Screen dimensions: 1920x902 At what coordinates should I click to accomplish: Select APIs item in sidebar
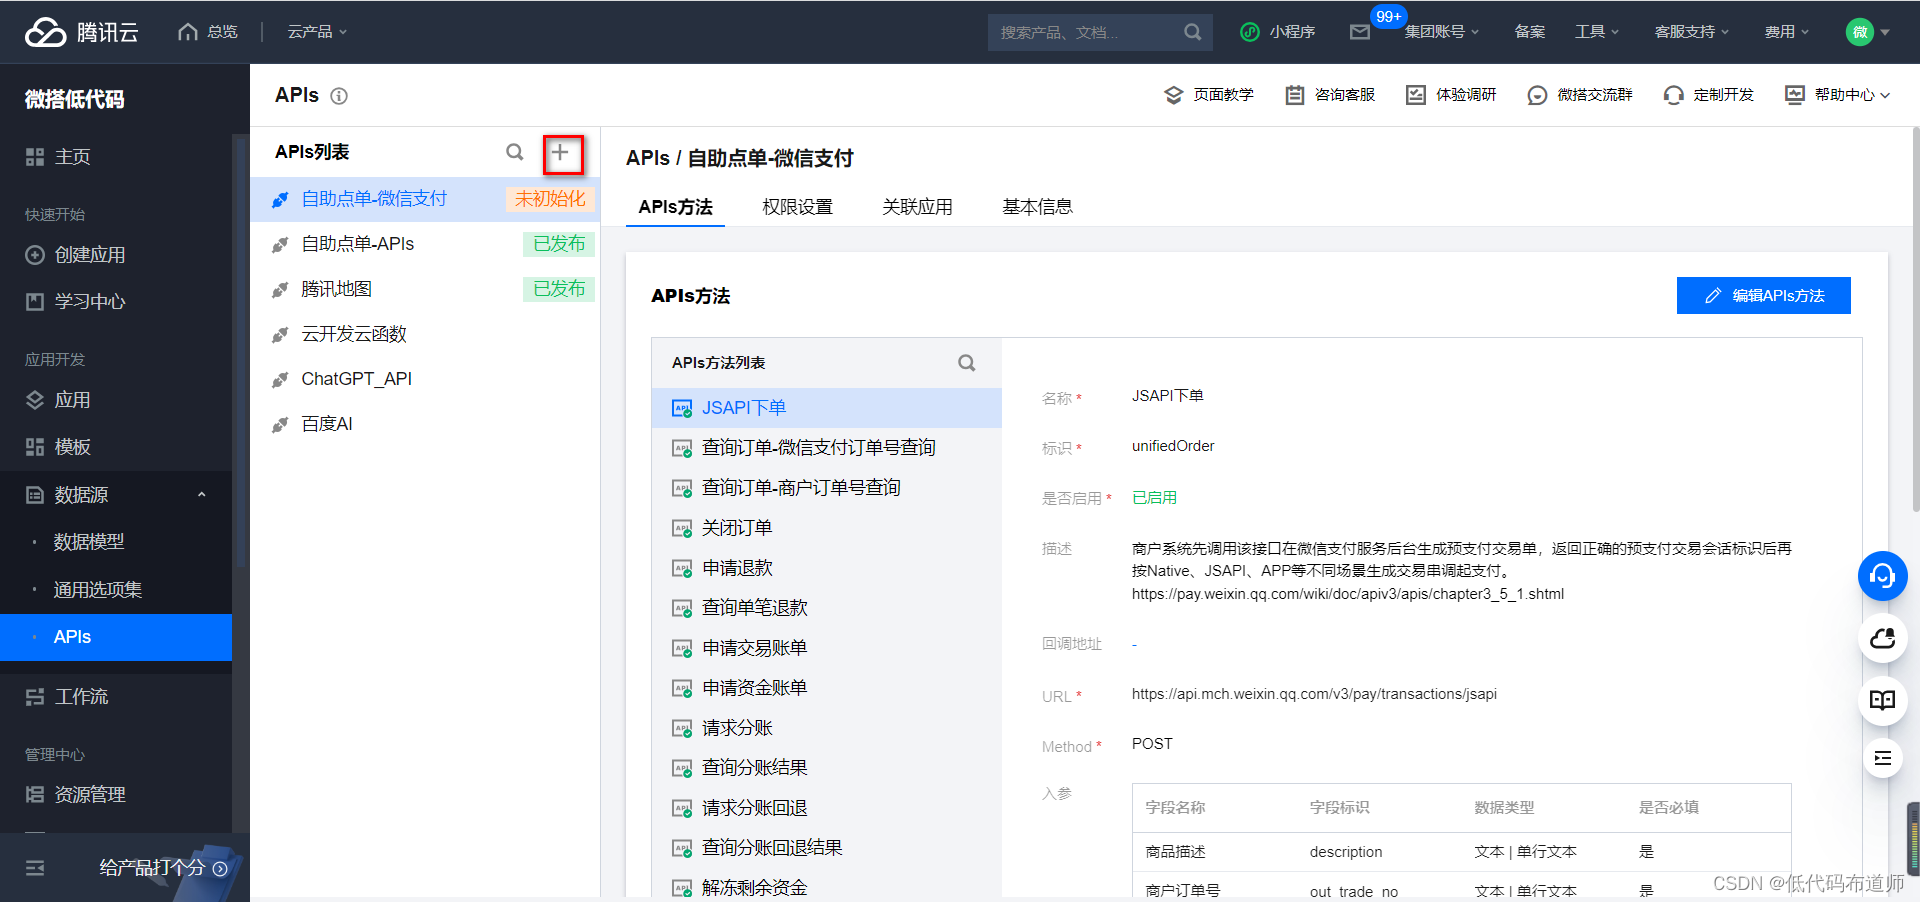click(x=116, y=637)
